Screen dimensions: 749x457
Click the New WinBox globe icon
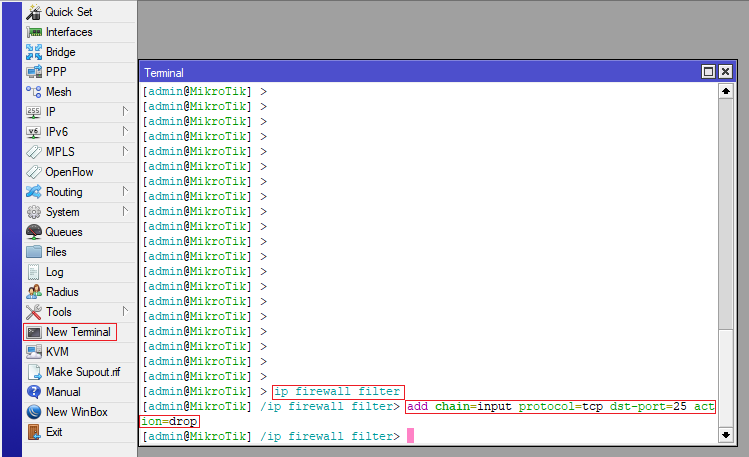tap(34, 412)
